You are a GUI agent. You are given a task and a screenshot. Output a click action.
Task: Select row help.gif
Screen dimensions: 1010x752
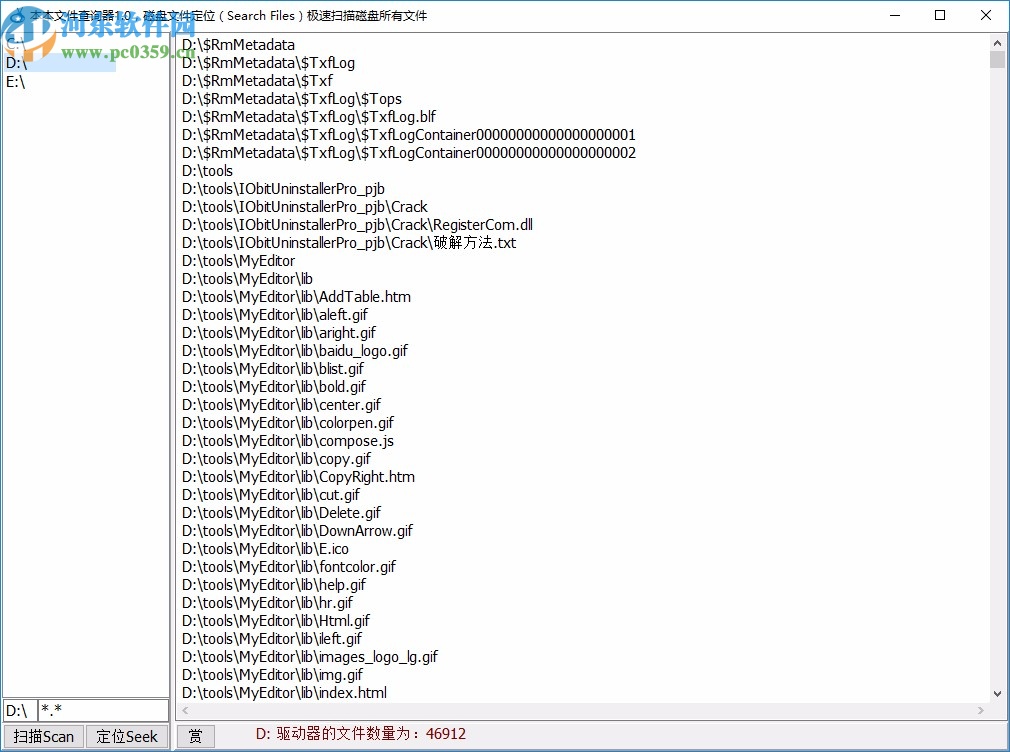click(x=274, y=586)
